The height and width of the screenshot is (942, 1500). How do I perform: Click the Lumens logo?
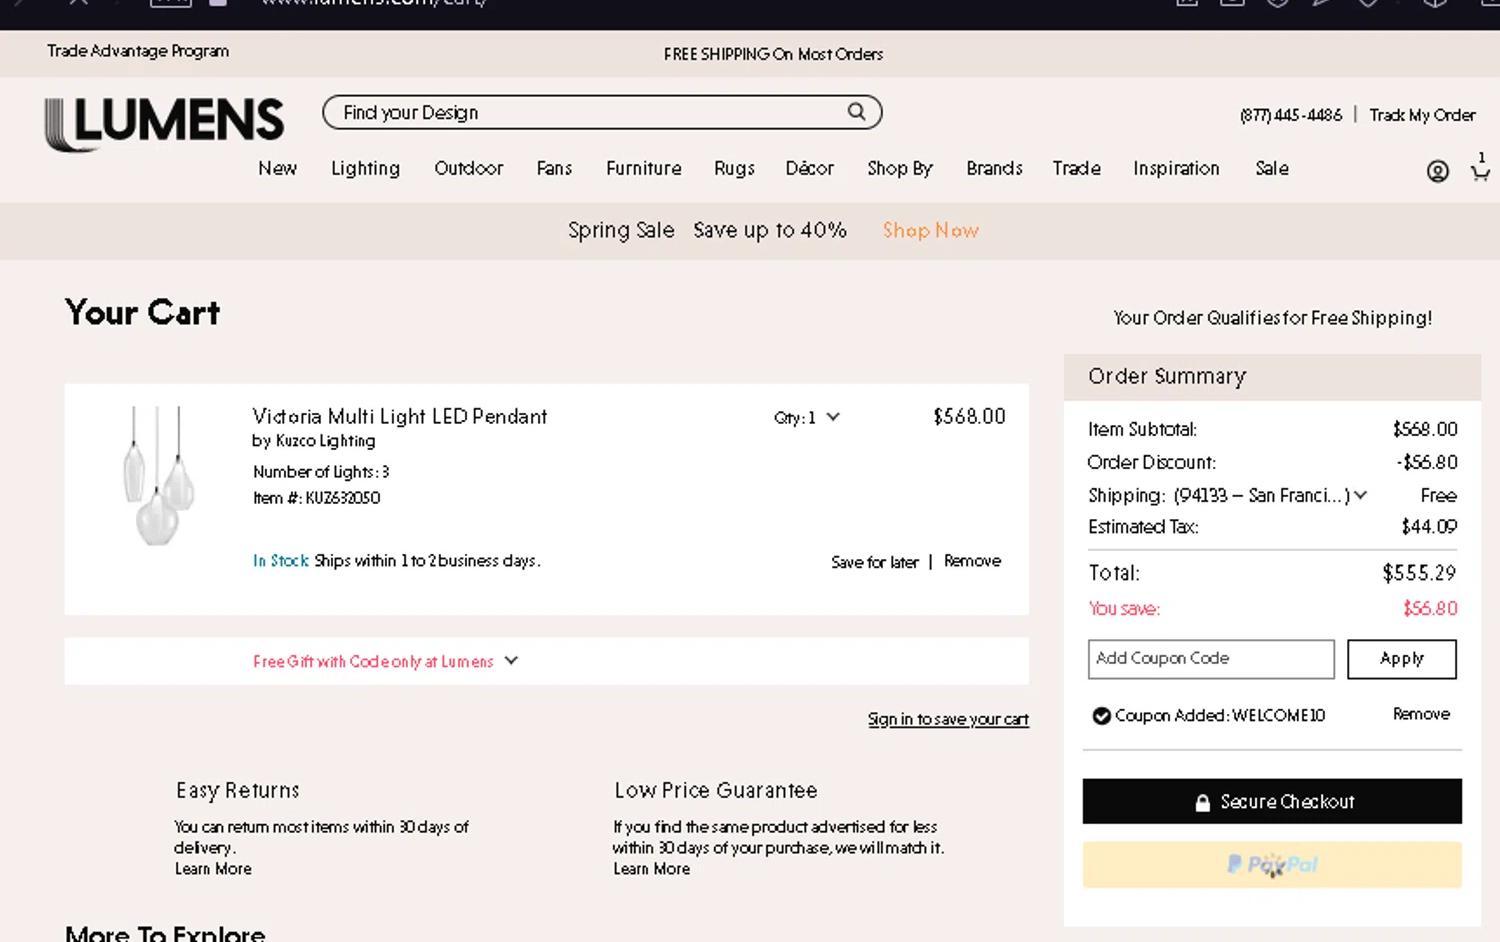(165, 124)
